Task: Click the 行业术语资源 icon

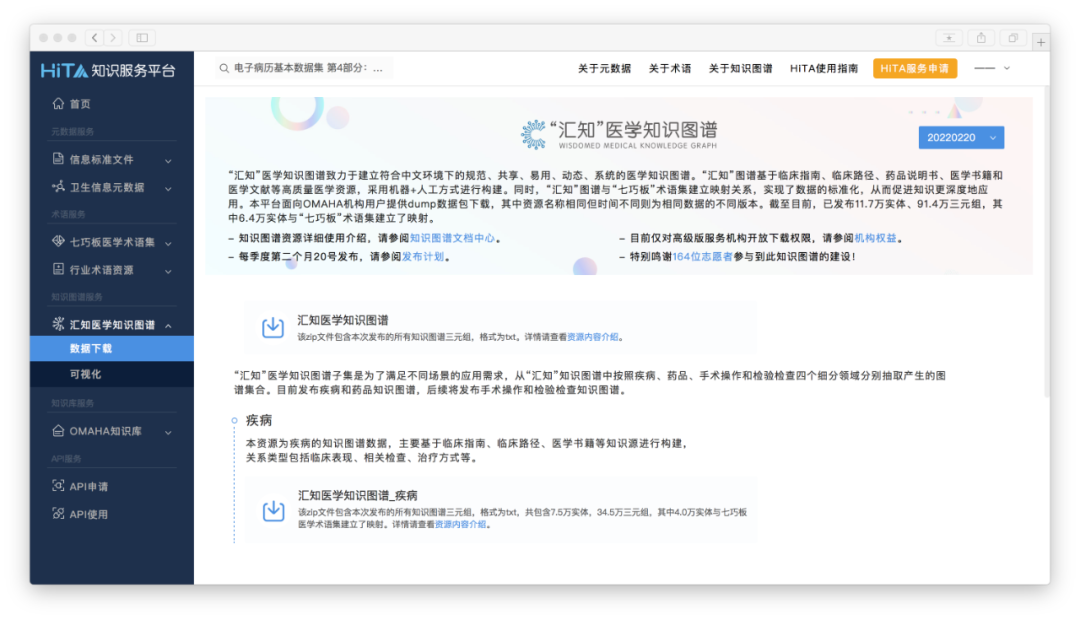Action: pyautogui.click(x=59, y=269)
